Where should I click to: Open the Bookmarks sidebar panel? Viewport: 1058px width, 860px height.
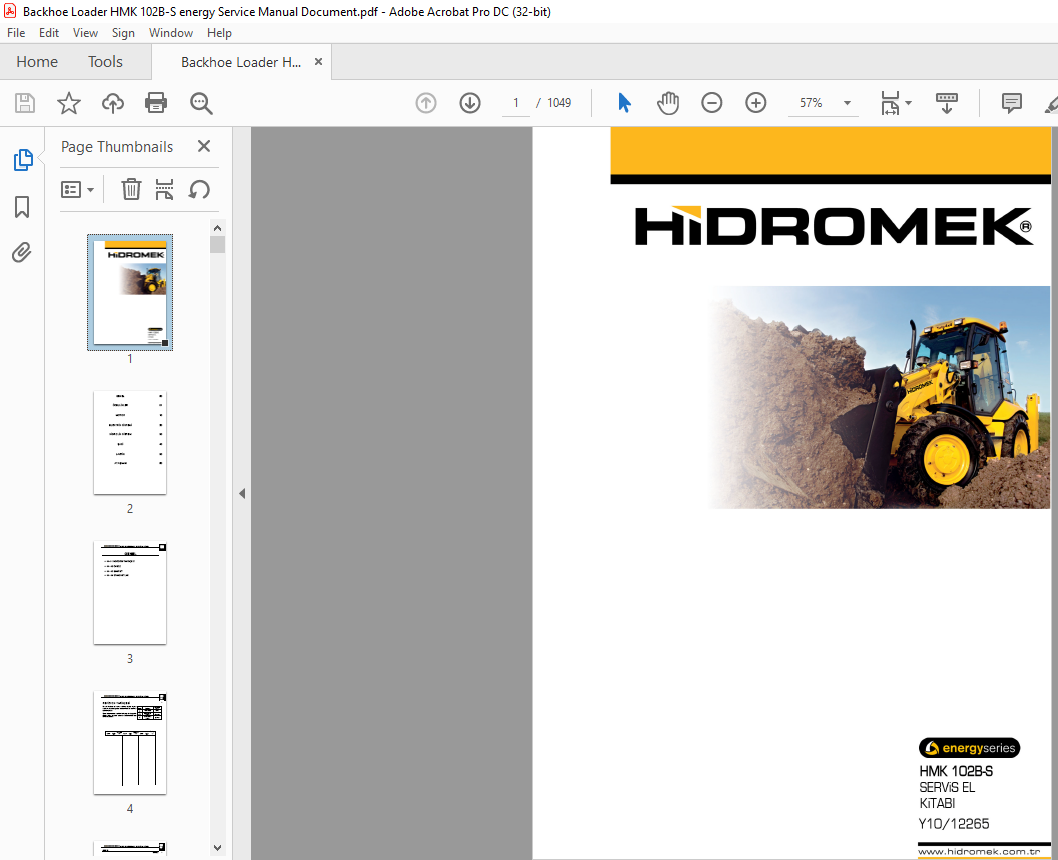pyautogui.click(x=22, y=207)
